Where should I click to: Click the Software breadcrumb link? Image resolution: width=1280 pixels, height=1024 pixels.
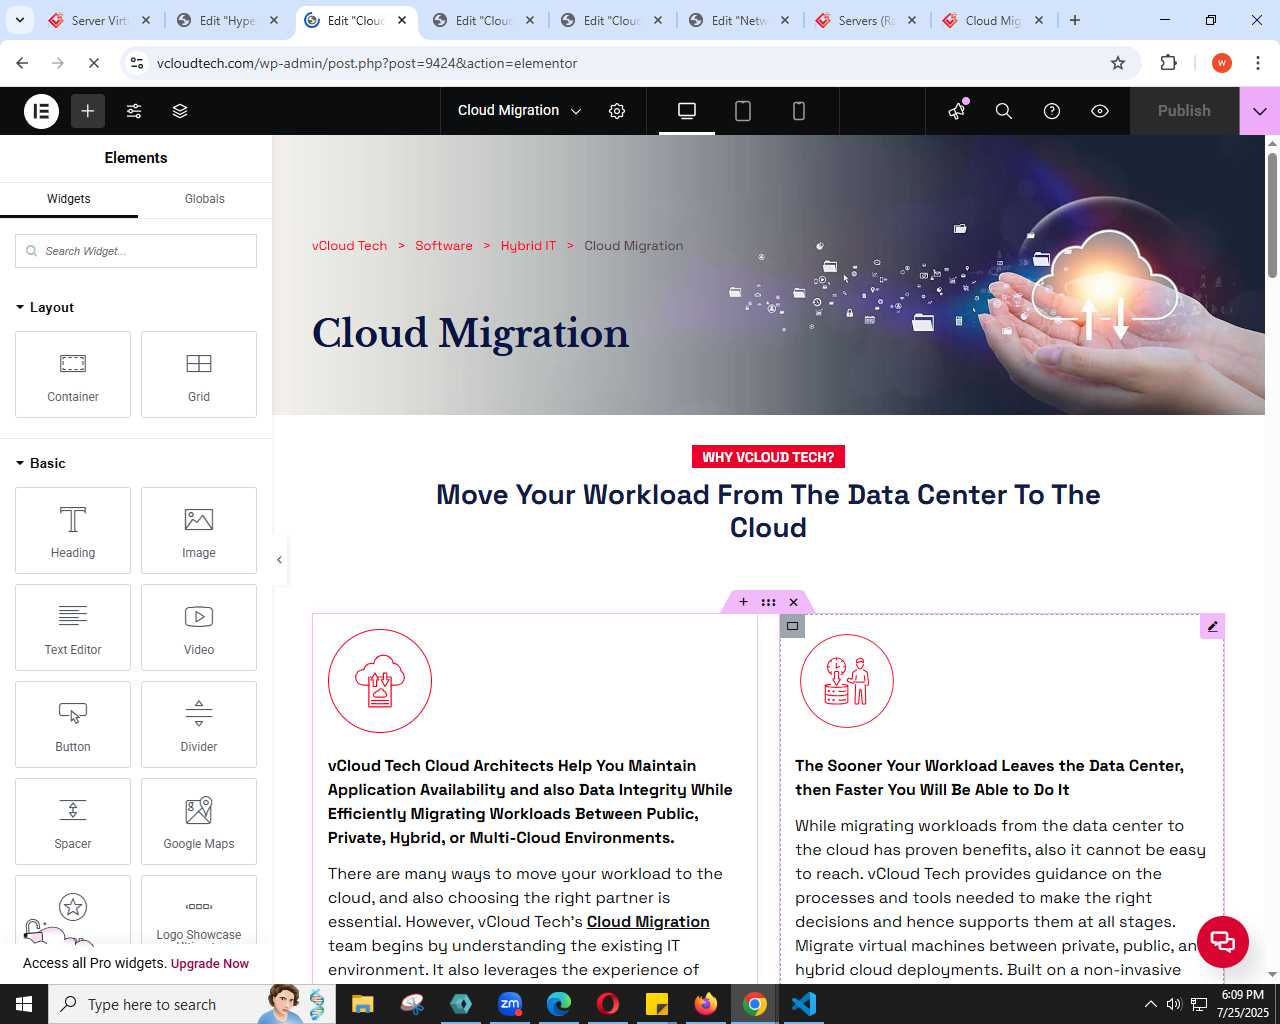point(444,246)
